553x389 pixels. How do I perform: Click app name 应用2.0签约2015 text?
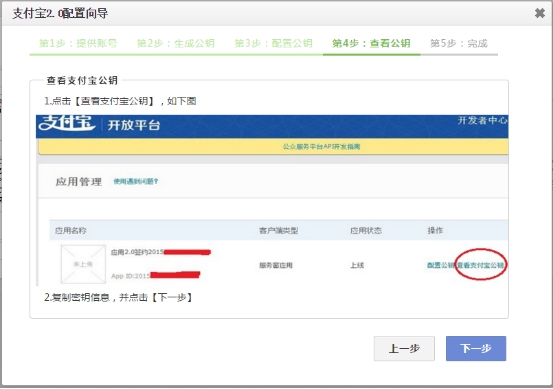click(x=137, y=252)
